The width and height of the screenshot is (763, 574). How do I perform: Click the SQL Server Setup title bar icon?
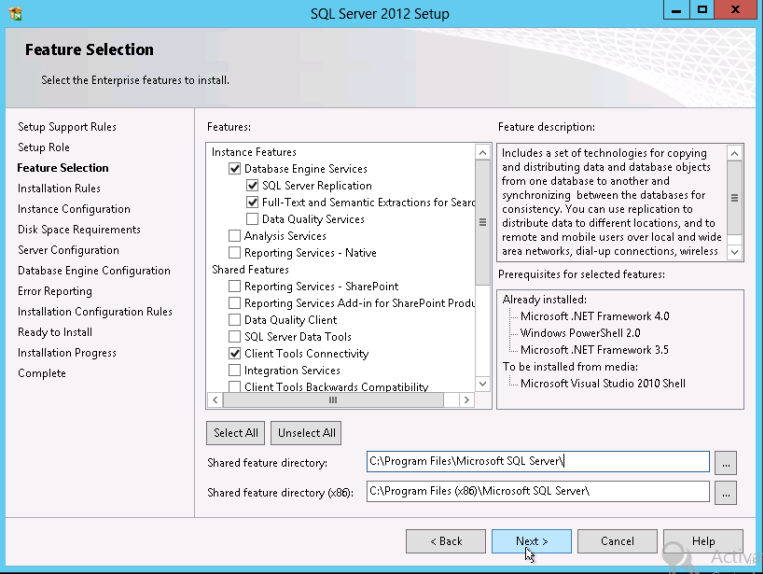[x=15, y=13]
